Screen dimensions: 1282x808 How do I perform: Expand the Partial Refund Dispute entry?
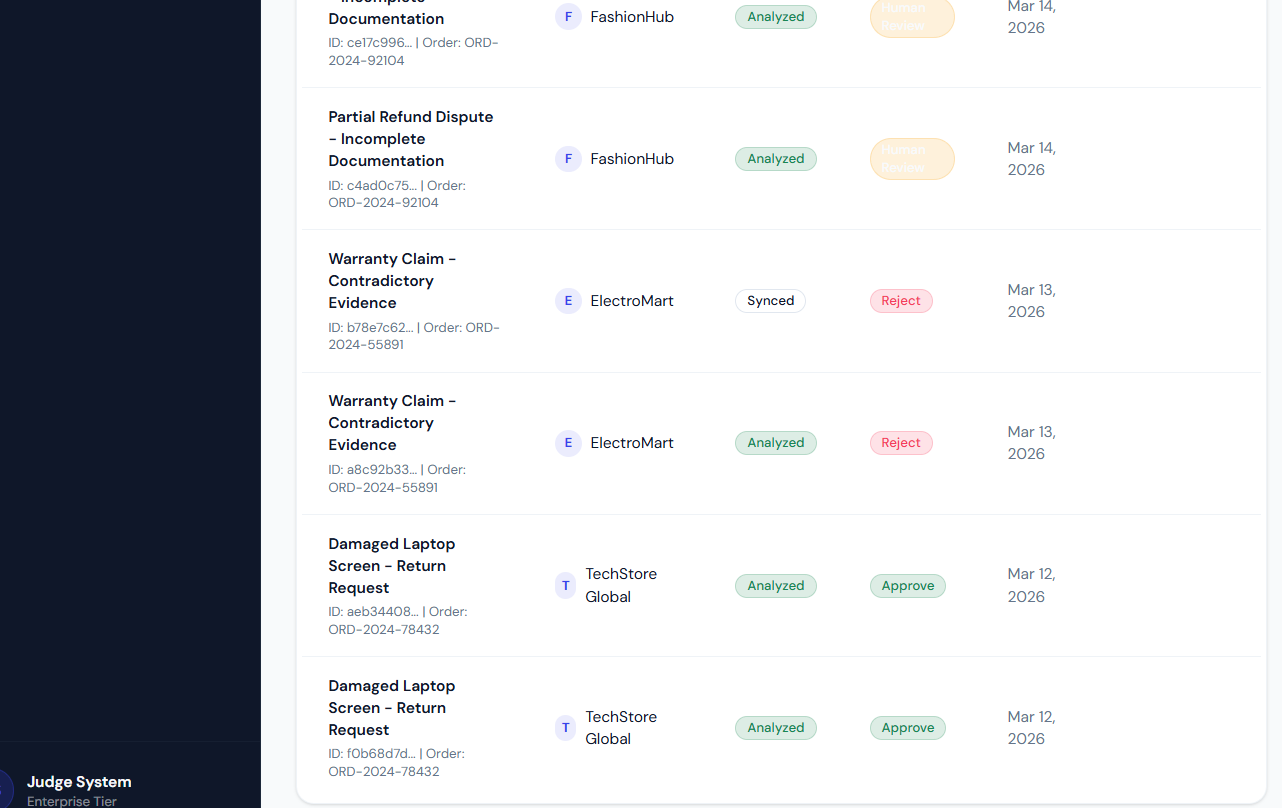tap(410, 138)
